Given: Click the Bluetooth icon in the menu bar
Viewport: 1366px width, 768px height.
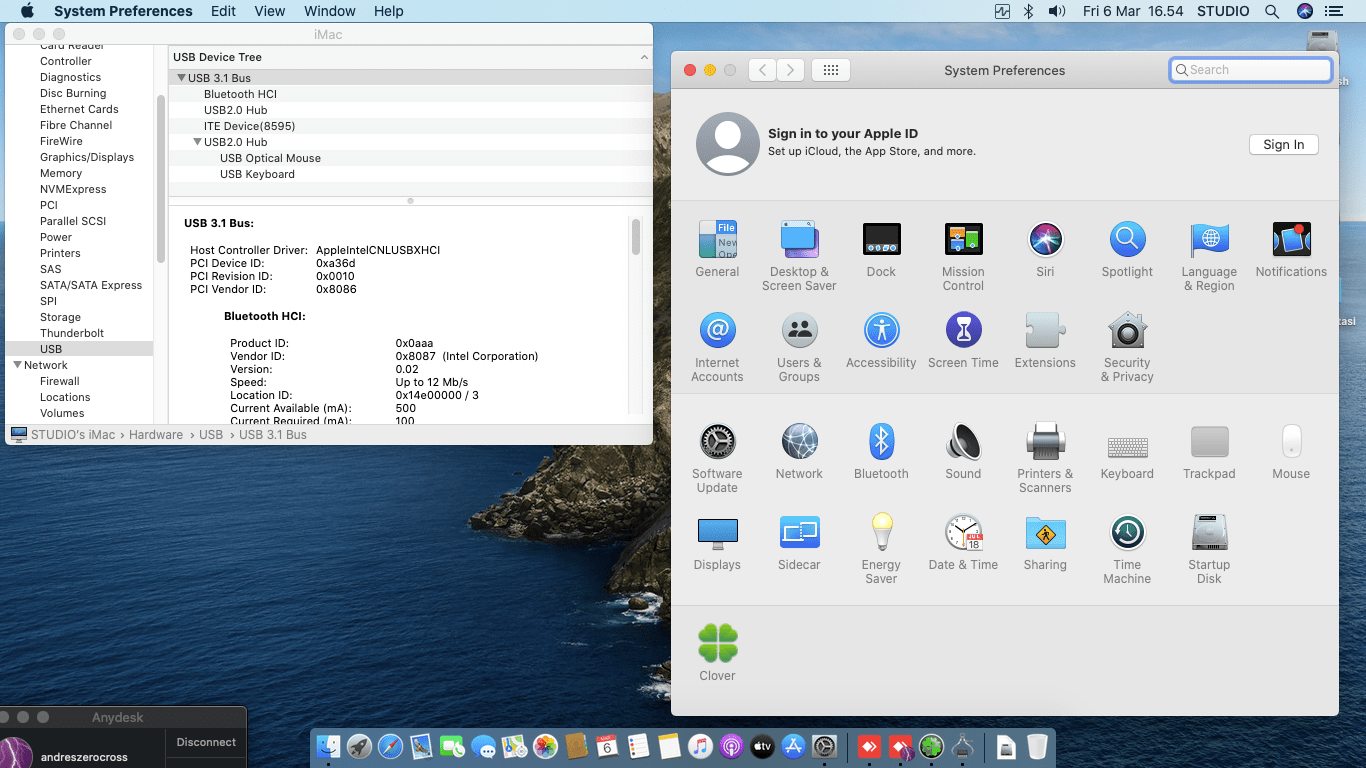Looking at the screenshot, I should (1029, 11).
